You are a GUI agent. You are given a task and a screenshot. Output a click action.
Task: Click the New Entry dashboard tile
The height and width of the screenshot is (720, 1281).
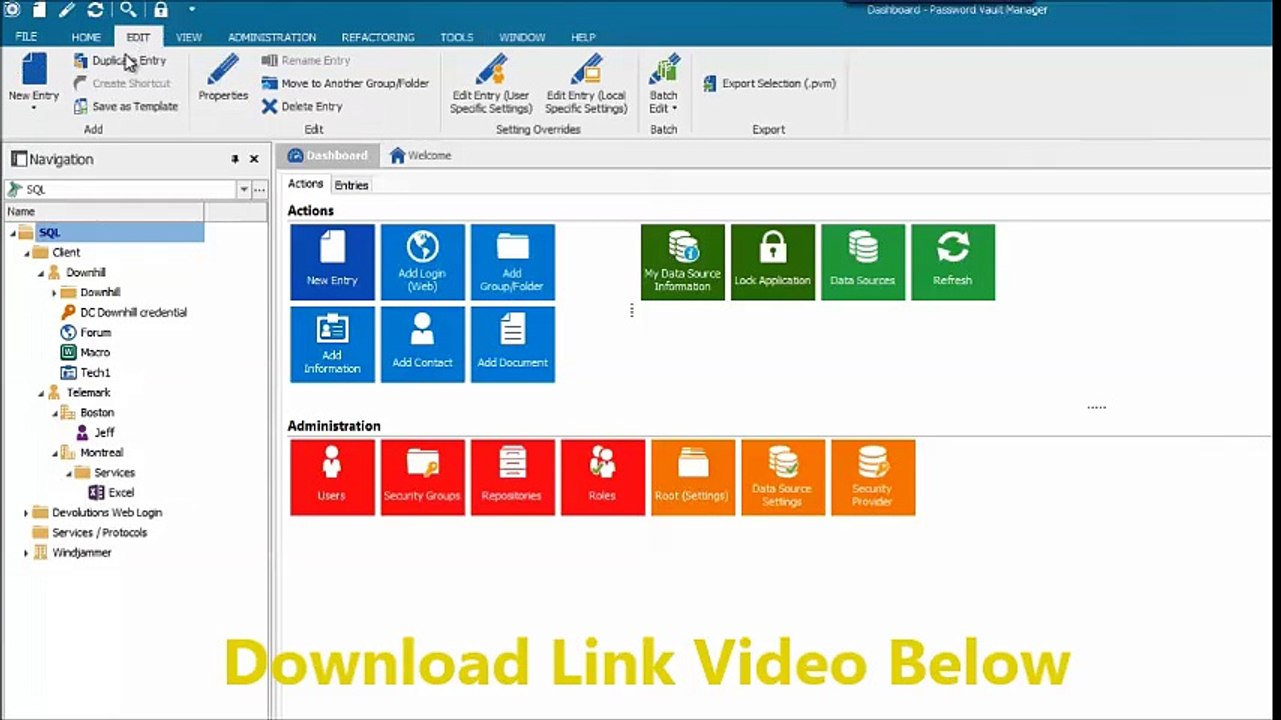332,262
